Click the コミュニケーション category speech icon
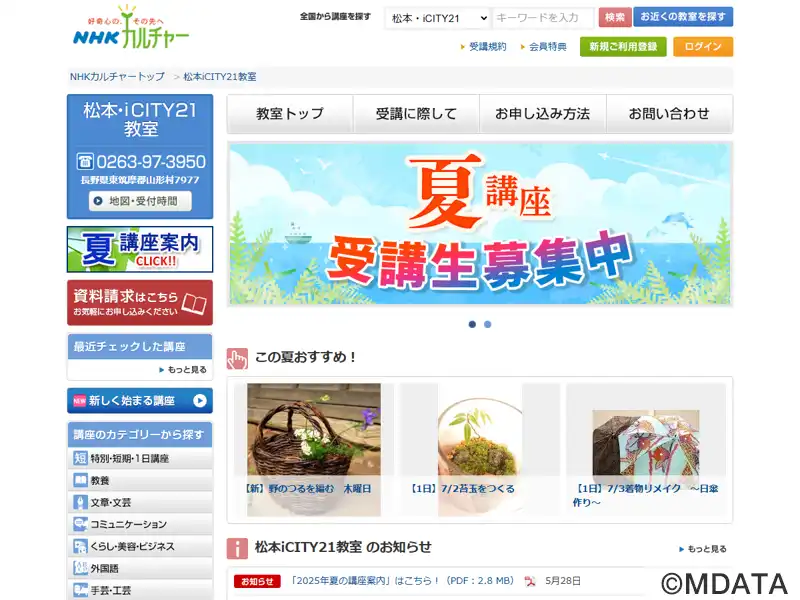Image resolution: width=800 pixels, height=600 pixels. (80, 524)
